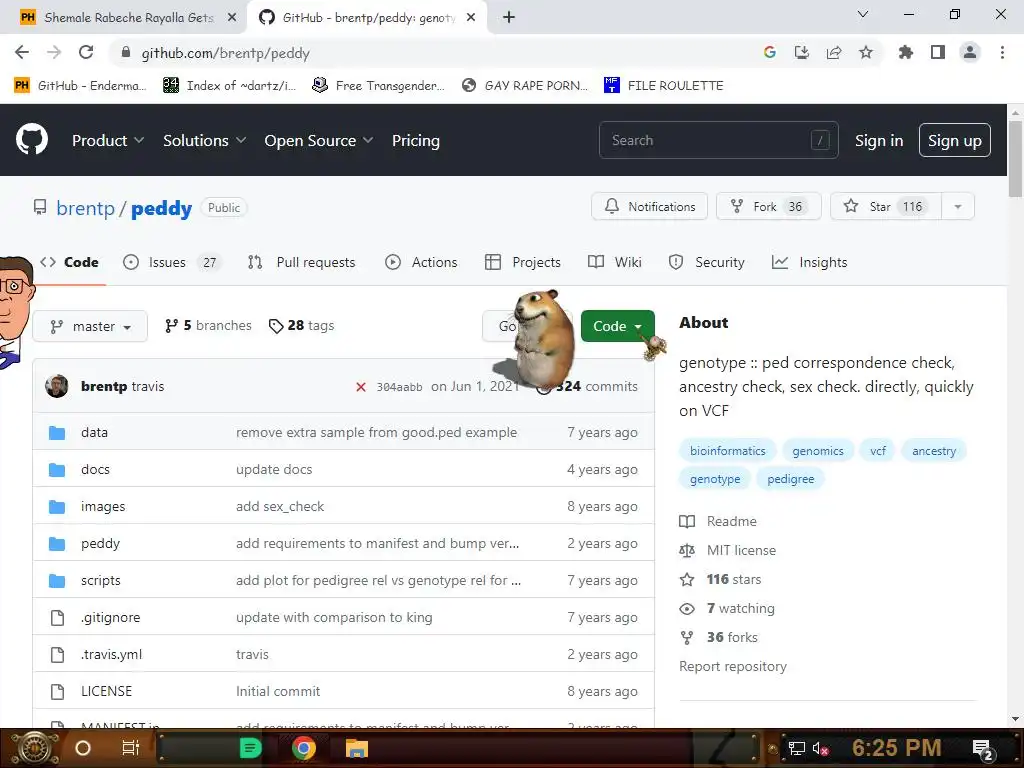Viewport: 1024px width, 768px height.
Task: Click the muted volume tray icon
Action: tap(820, 748)
